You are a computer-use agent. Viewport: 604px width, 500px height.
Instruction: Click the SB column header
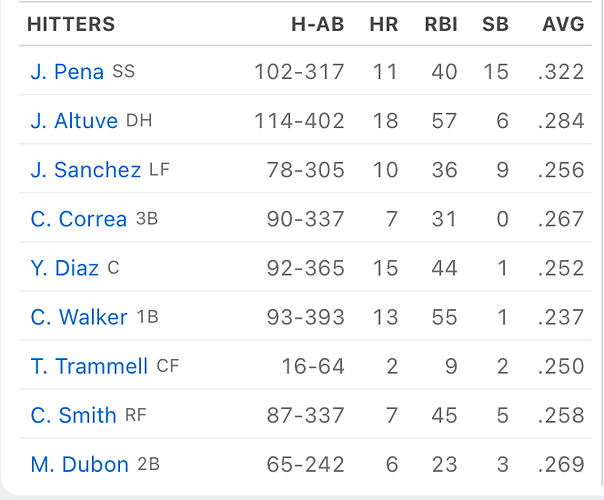click(496, 24)
